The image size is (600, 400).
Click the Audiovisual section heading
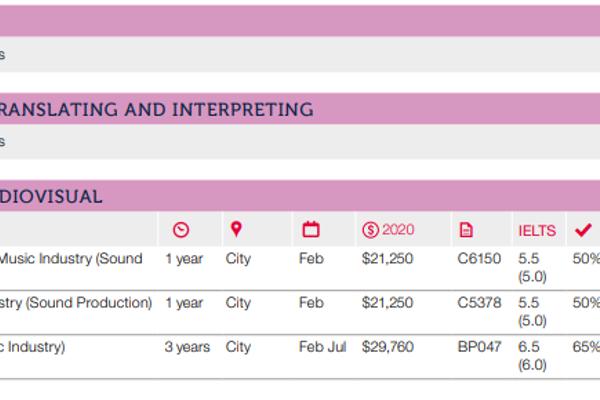(x=51, y=197)
